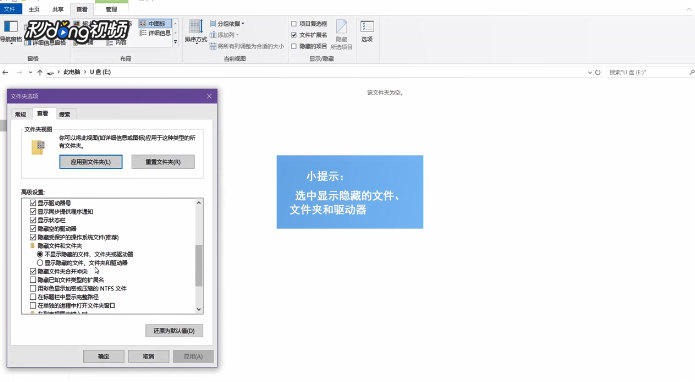Check 用彩色显示加密或压缩的 NTFS 文件

pyautogui.click(x=33, y=288)
